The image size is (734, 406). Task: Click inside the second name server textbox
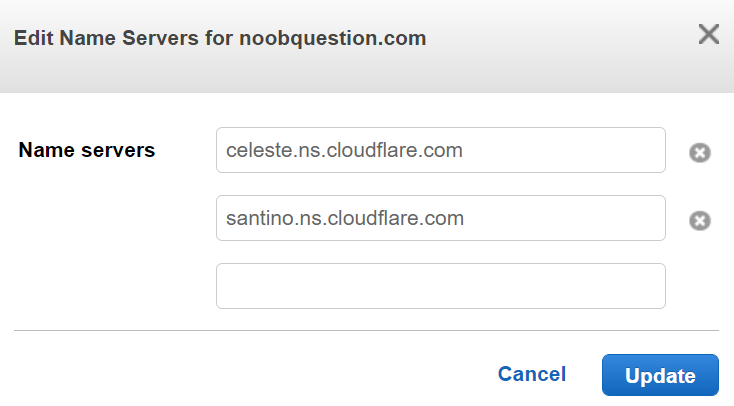tap(440, 218)
